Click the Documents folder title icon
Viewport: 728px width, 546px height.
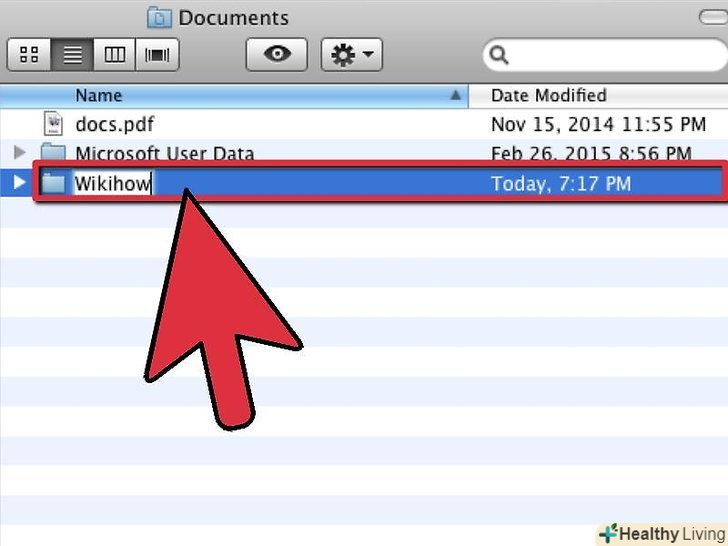point(159,18)
